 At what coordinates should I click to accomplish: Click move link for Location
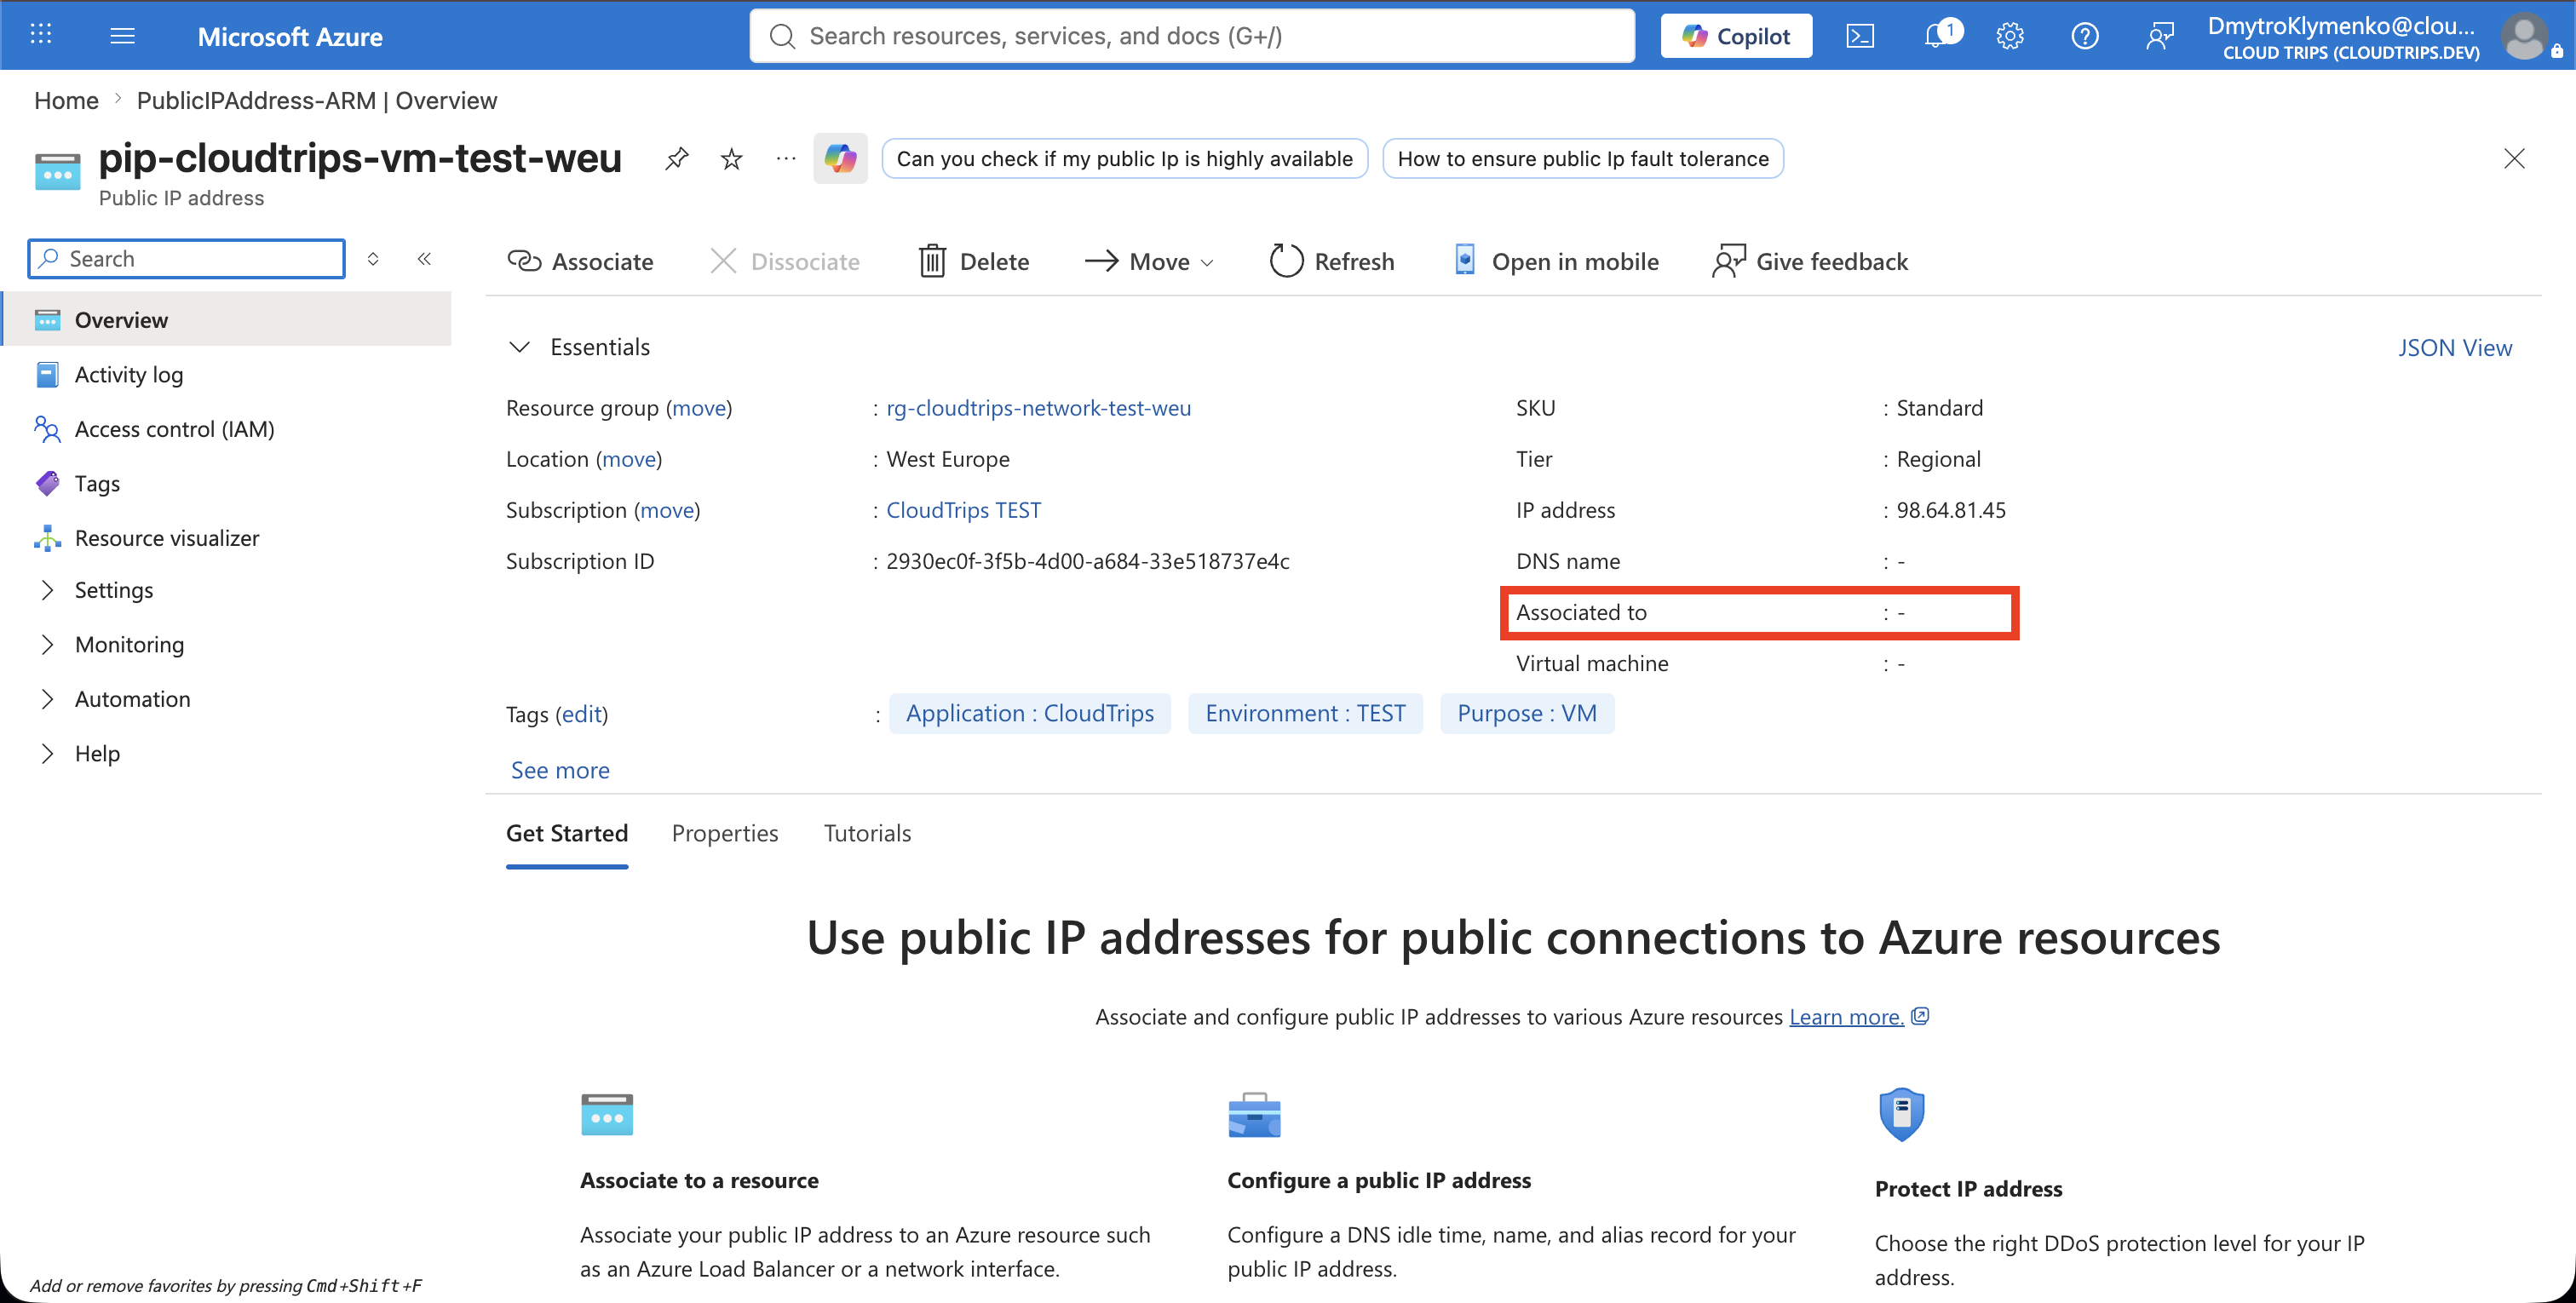(629, 458)
